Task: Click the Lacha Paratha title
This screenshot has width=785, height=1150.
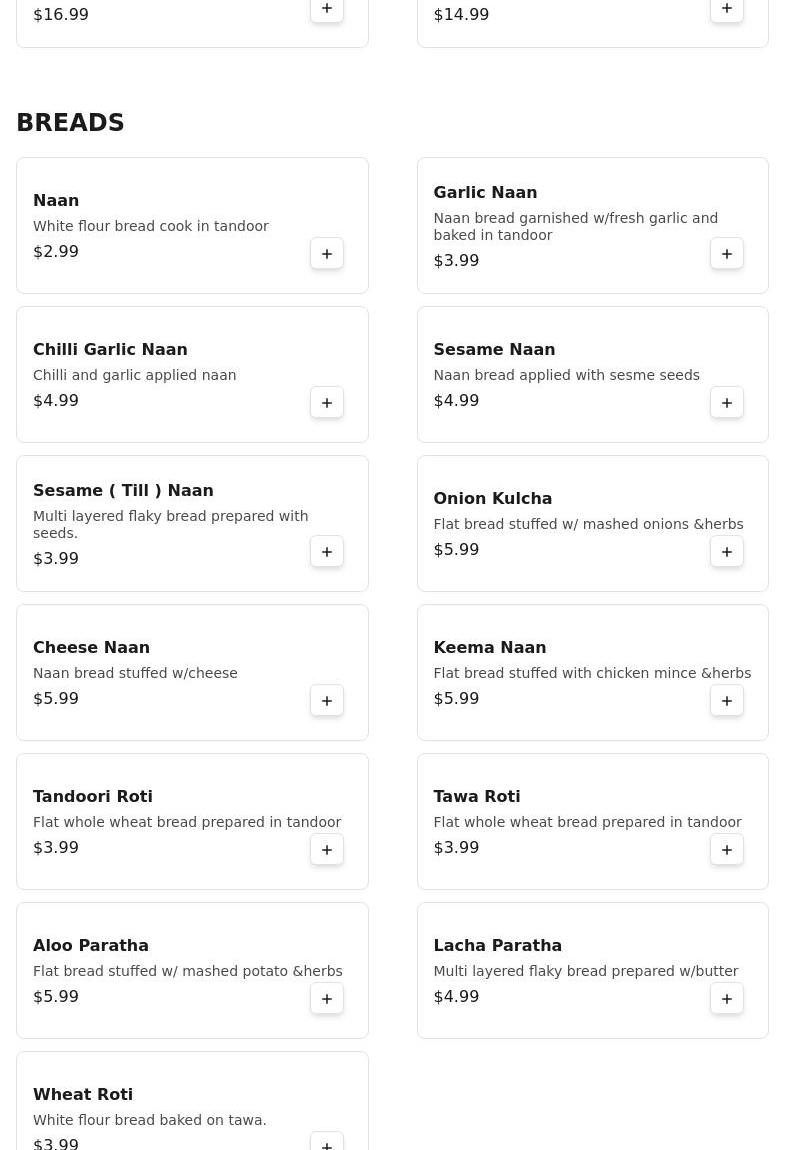Action: click(497, 945)
